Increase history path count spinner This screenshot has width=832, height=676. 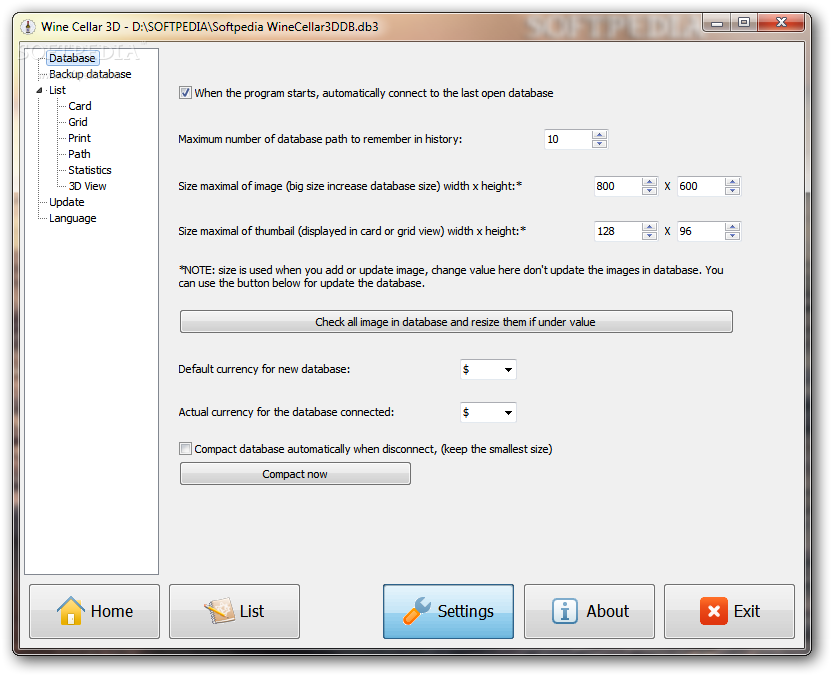pos(599,135)
